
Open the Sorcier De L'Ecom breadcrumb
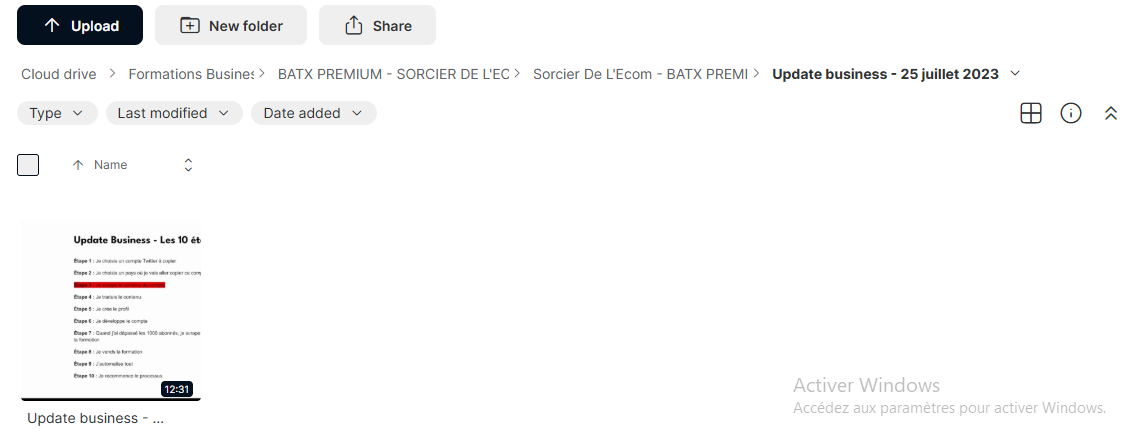(x=640, y=74)
